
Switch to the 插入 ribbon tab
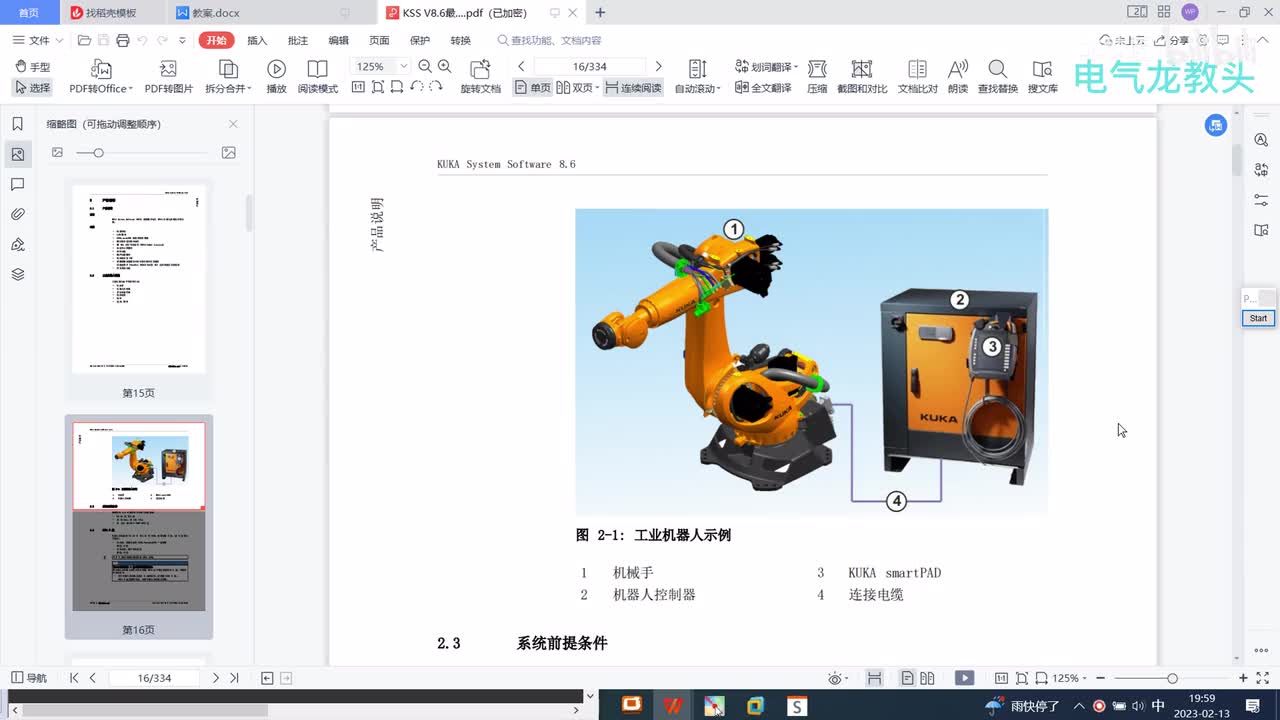[x=257, y=40]
